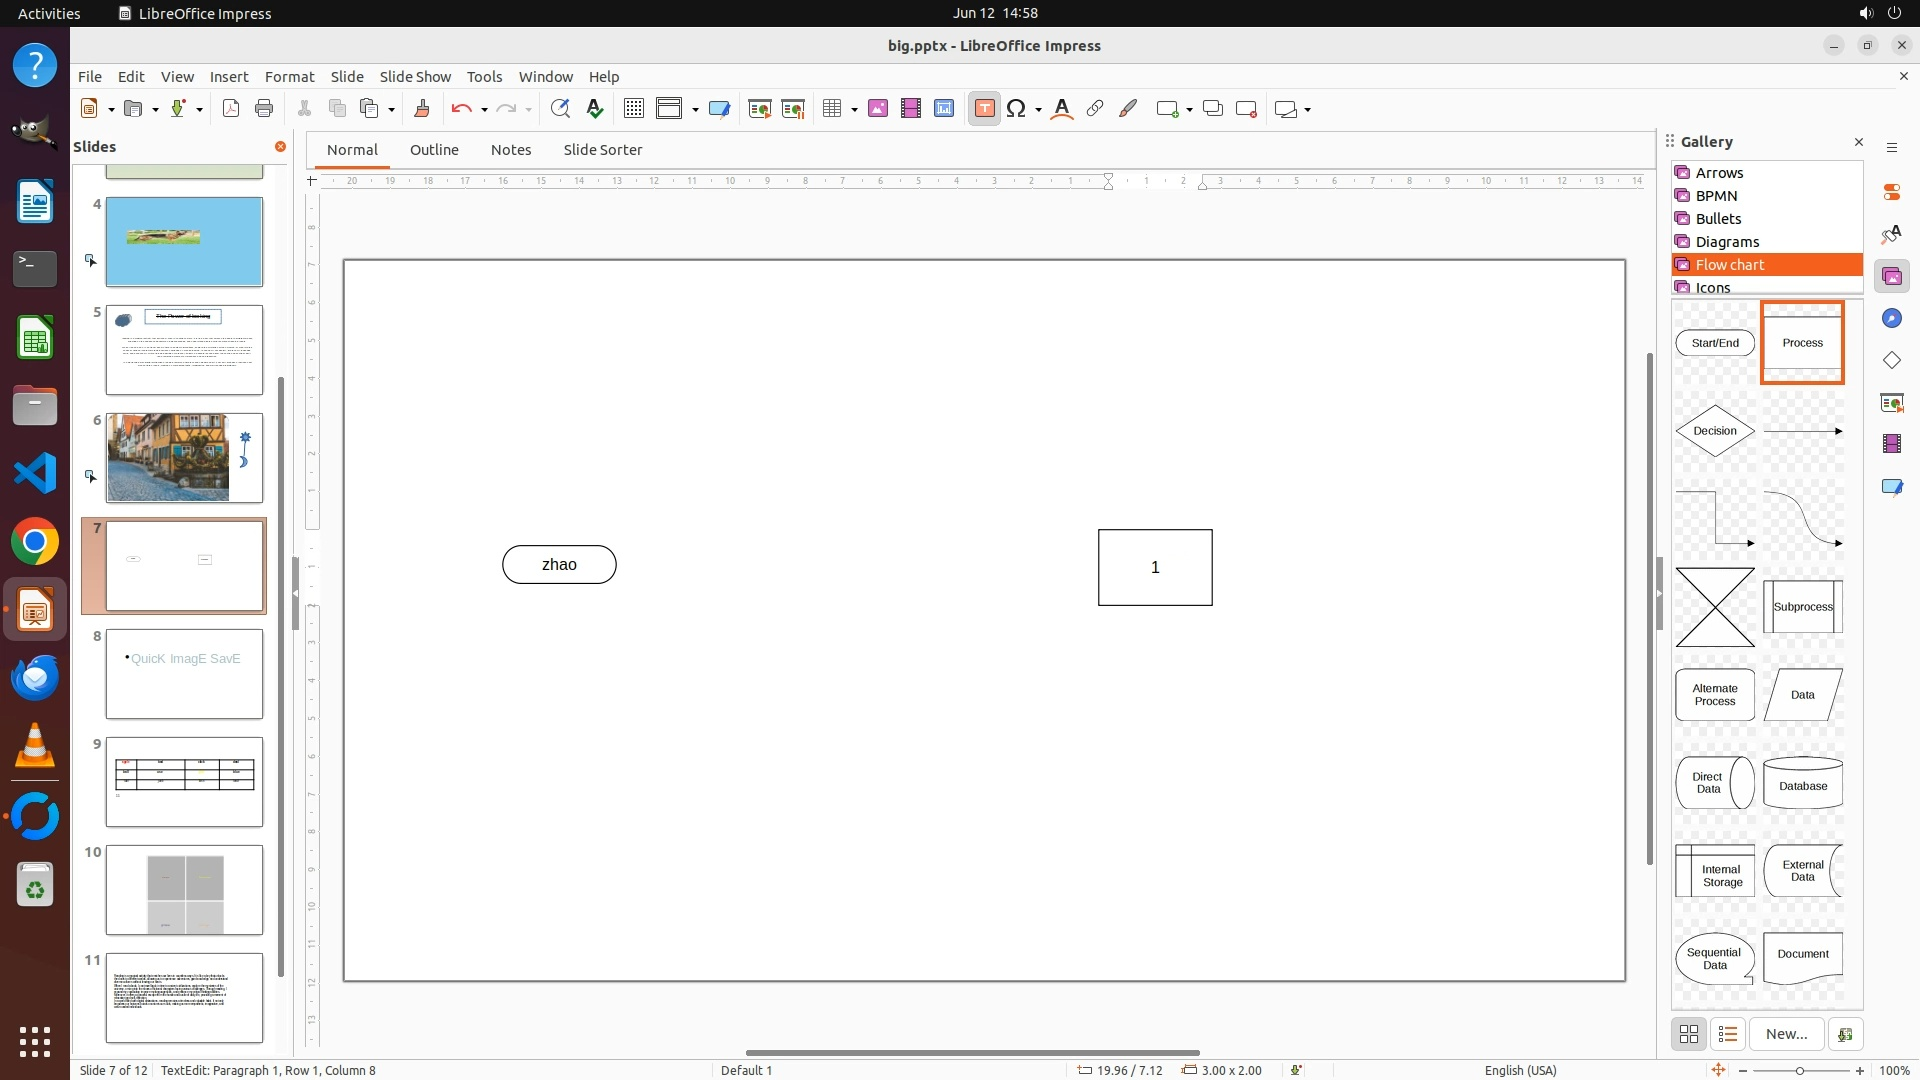Open the Slide Show menu

click(x=415, y=76)
